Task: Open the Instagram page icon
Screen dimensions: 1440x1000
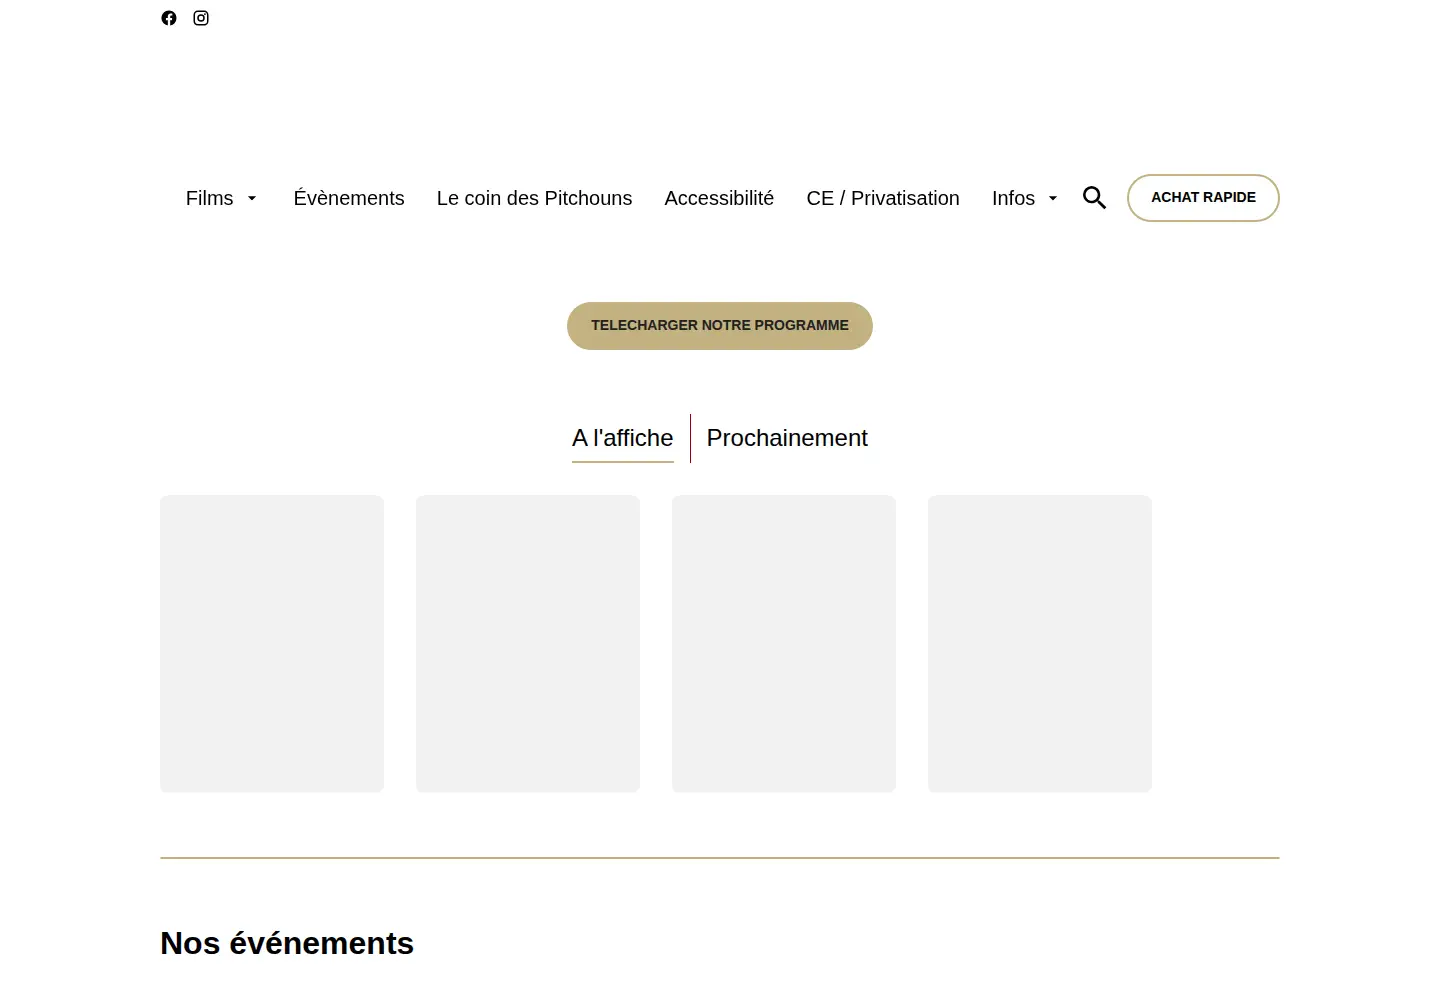Action: coord(201,18)
